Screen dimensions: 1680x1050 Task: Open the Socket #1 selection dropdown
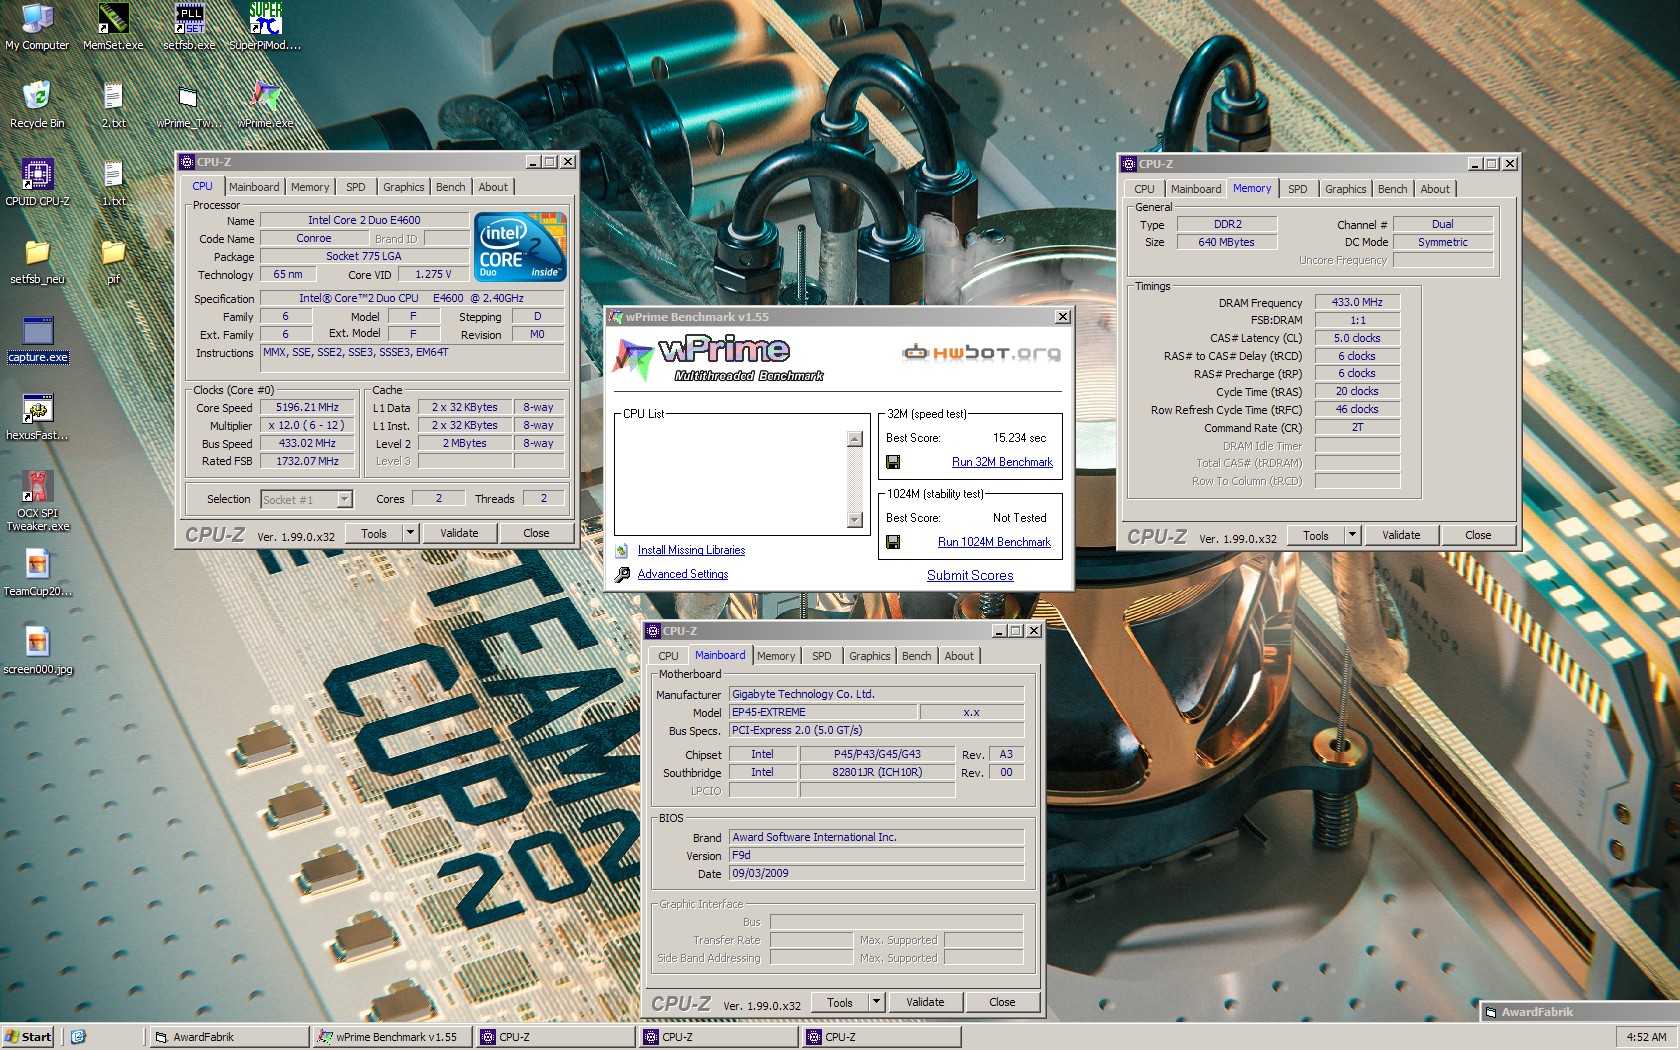344,499
